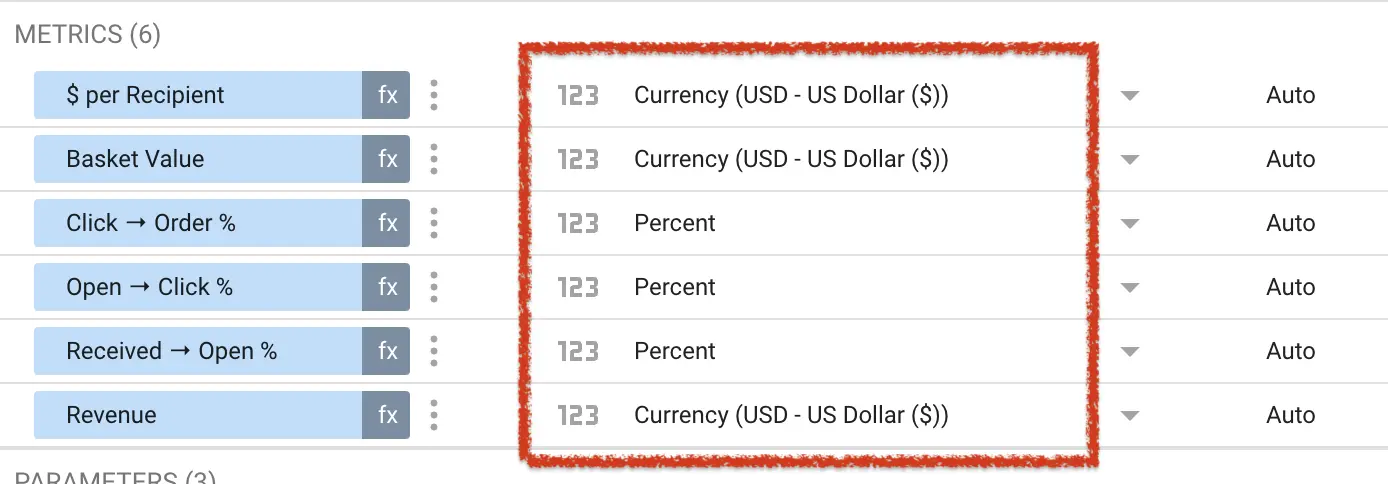Image resolution: width=1388 pixels, height=484 pixels.
Task: Expand type dropdown arrow for Basket Value
Action: 1130,160
